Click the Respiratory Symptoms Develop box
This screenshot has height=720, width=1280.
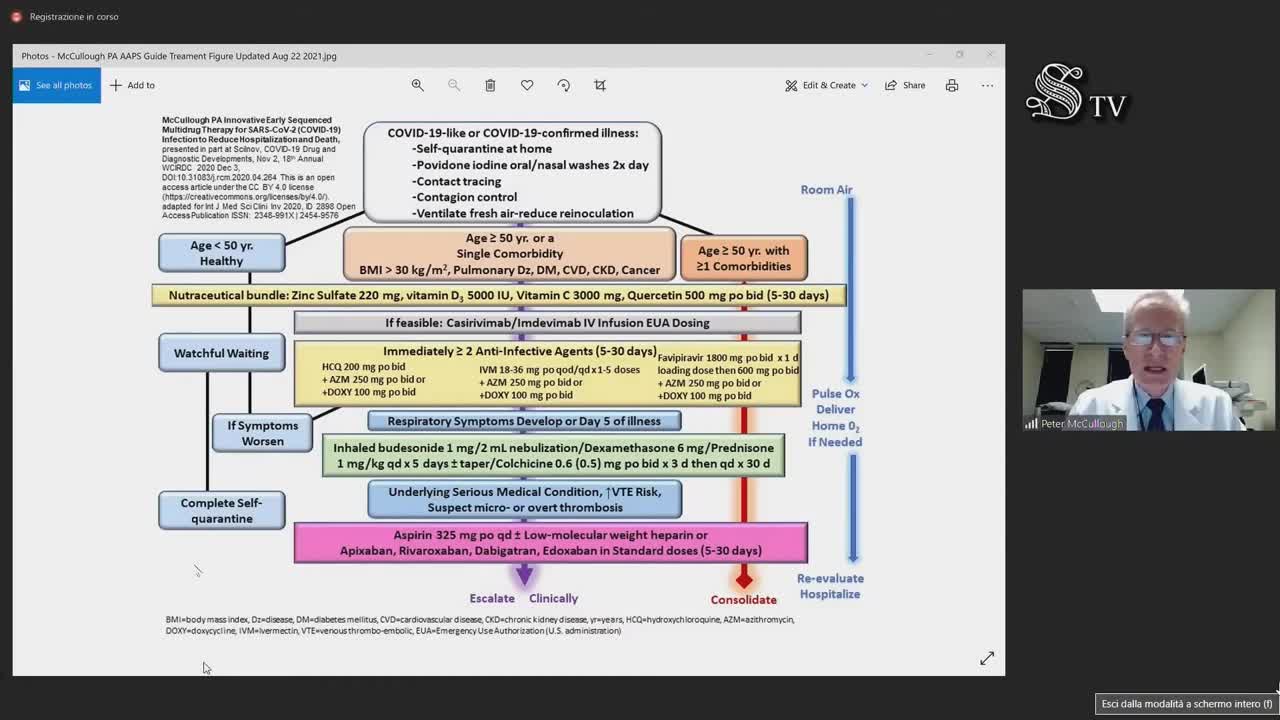[x=524, y=421]
